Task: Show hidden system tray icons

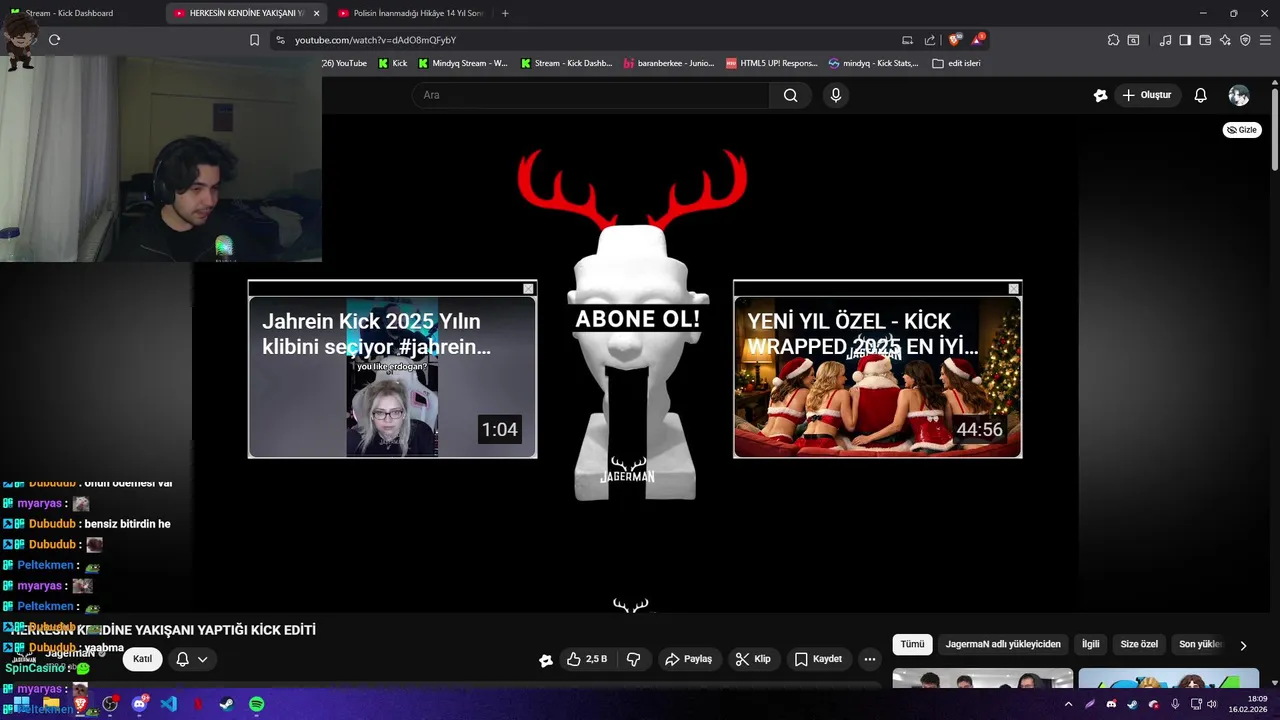Action: pos(1068,704)
